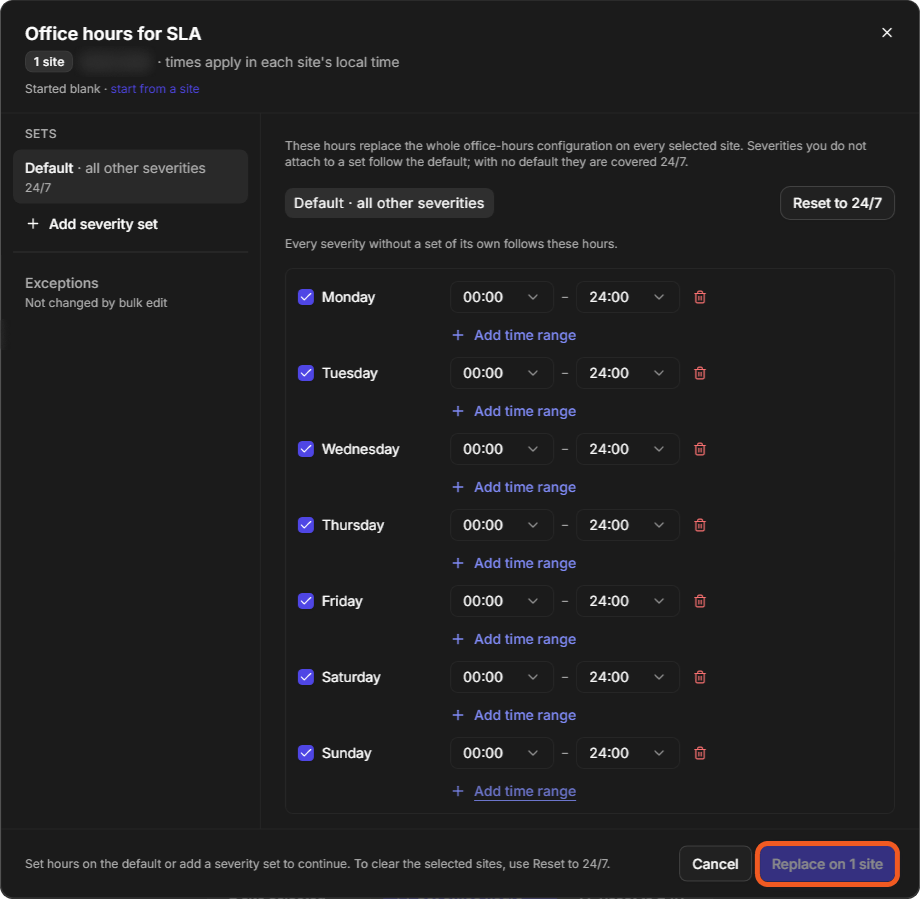920x899 pixels.
Task: Open Monday's start time dropdown
Action: [502, 297]
